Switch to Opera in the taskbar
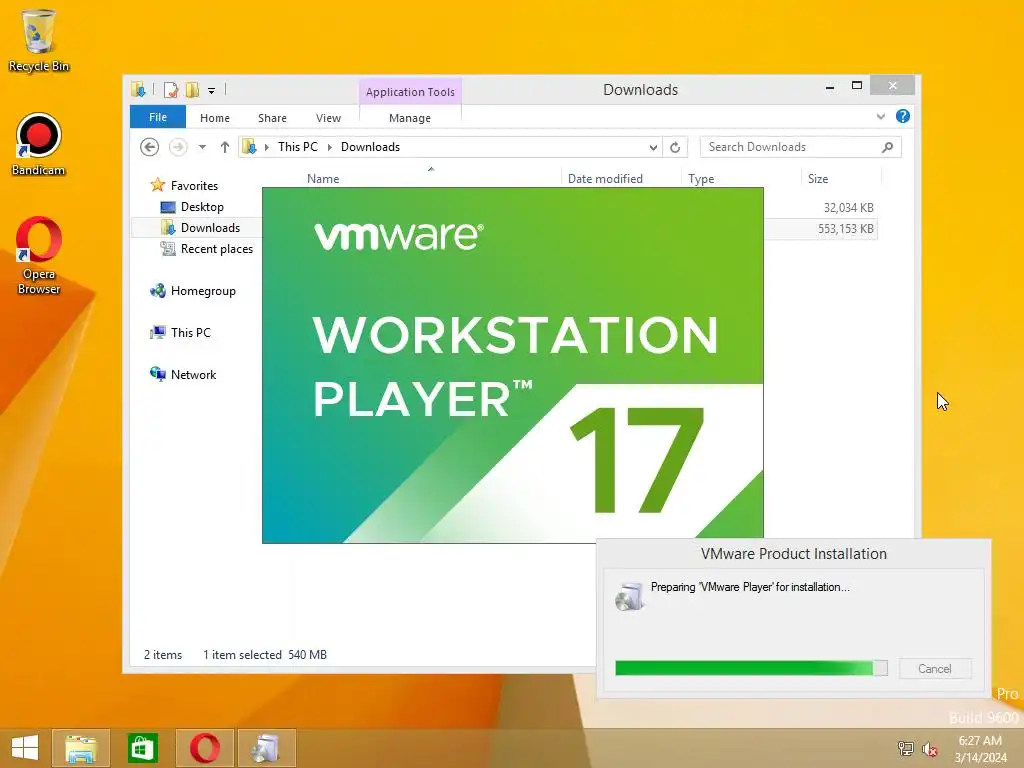 tap(204, 748)
